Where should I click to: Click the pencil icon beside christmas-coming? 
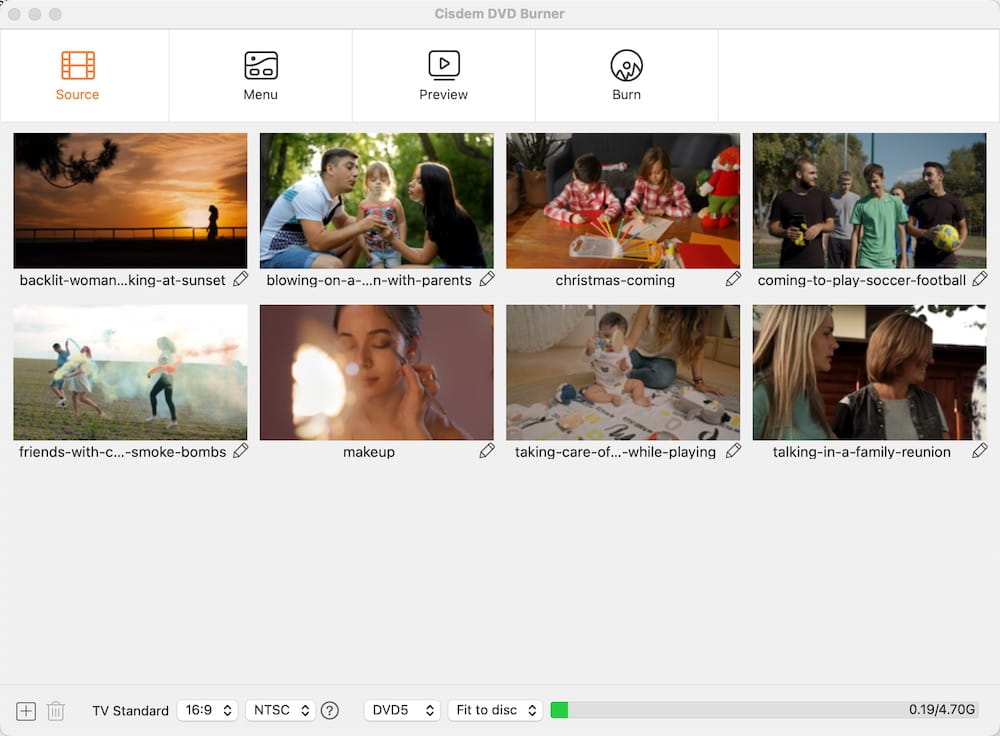point(734,280)
